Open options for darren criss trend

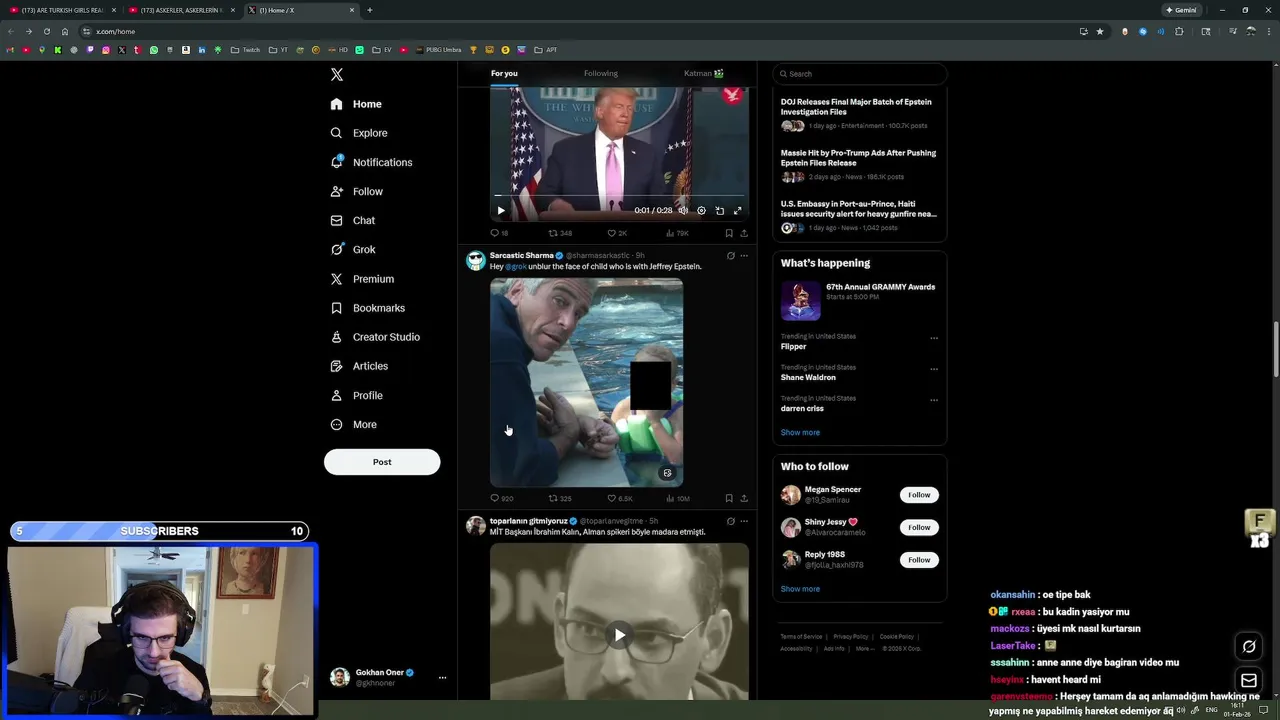coord(934,400)
